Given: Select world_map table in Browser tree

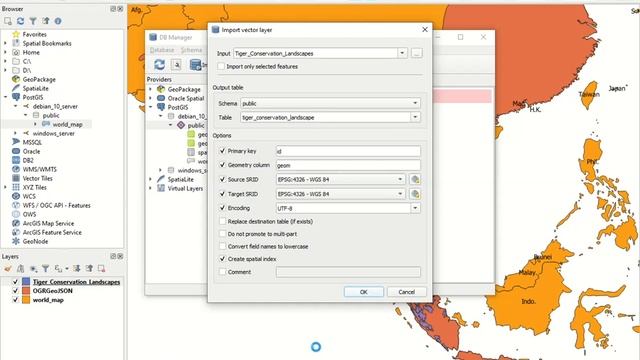Looking at the screenshot, I should point(67,124).
